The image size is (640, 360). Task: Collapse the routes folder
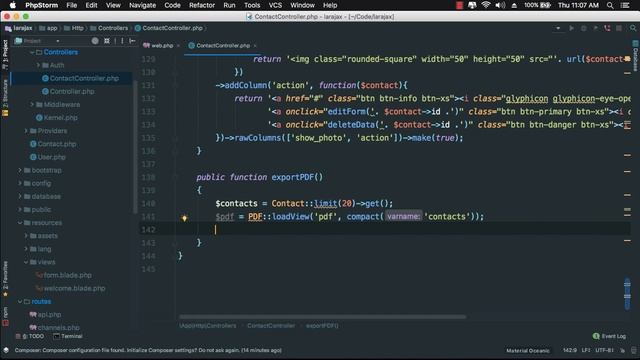point(20,302)
